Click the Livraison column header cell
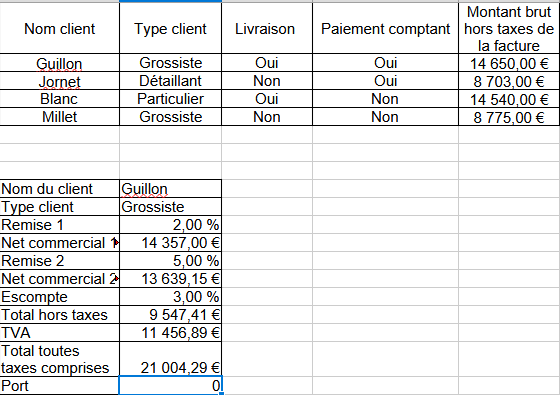 coord(267,29)
